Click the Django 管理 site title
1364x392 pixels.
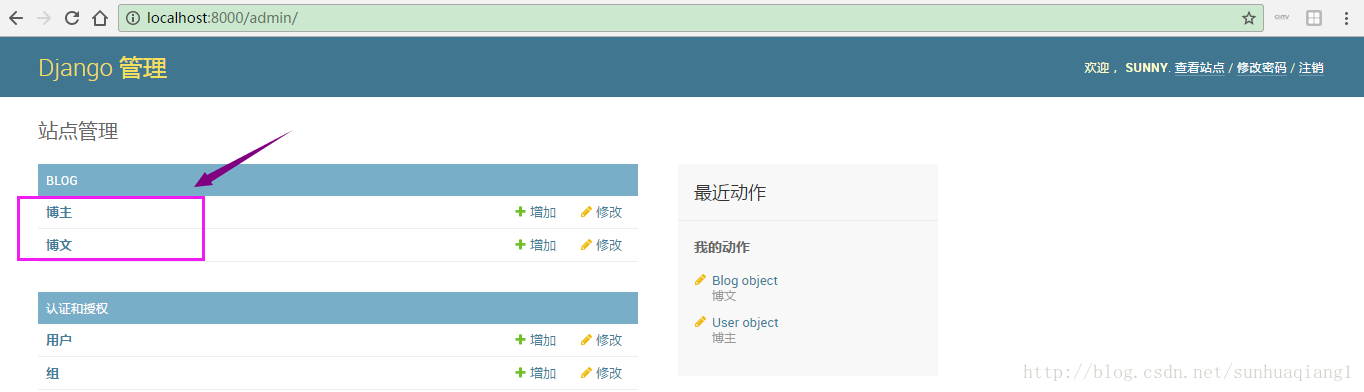tap(102, 68)
